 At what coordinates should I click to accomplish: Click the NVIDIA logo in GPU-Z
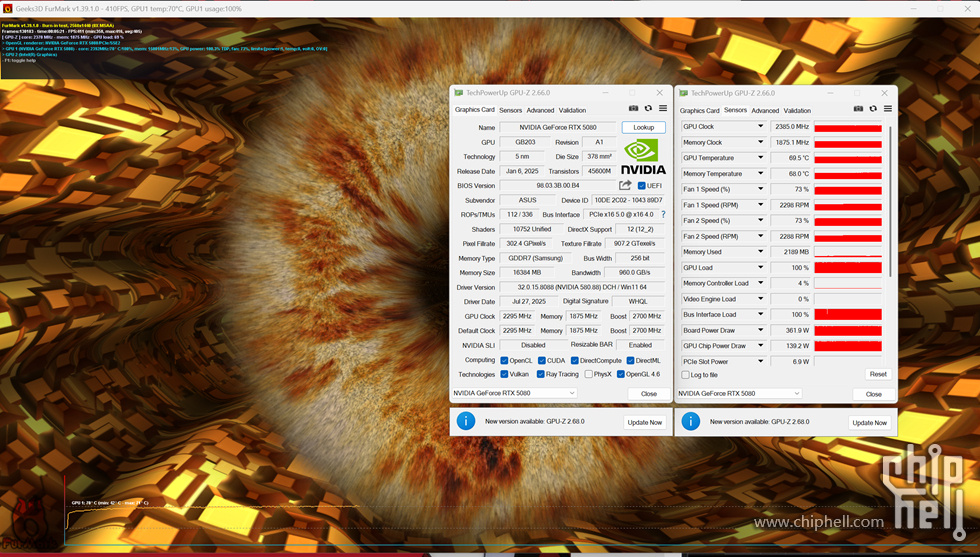click(643, 157)
